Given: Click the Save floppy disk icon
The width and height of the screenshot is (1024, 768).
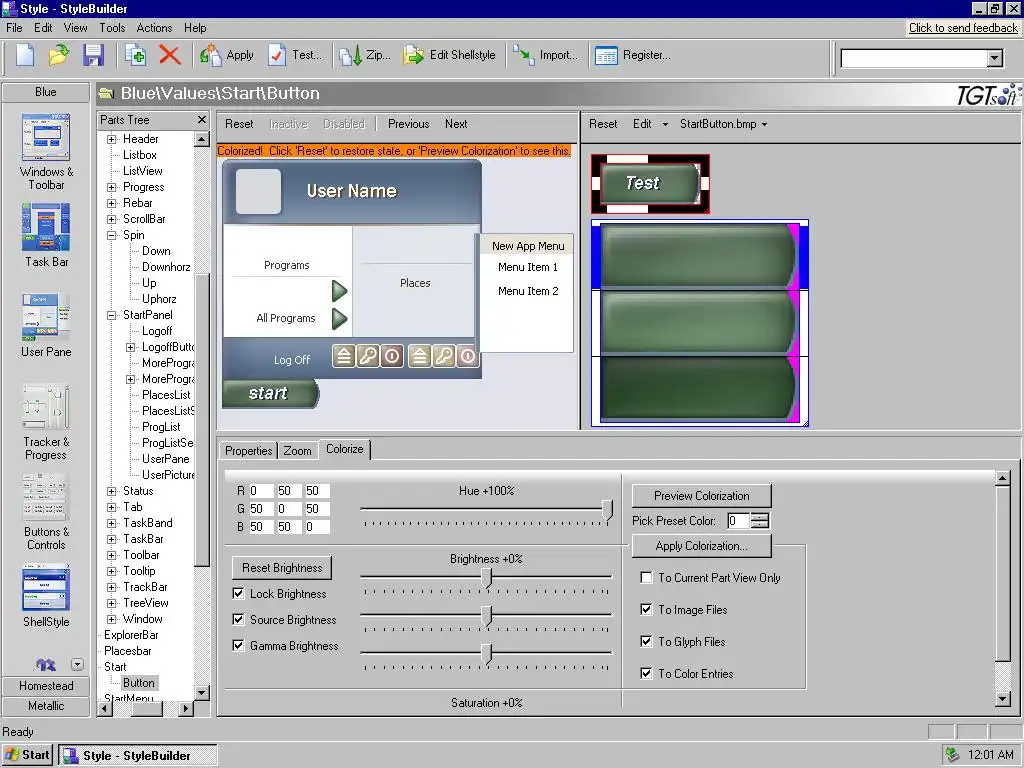Looking at the screenshot, I should tap(93, 55).
